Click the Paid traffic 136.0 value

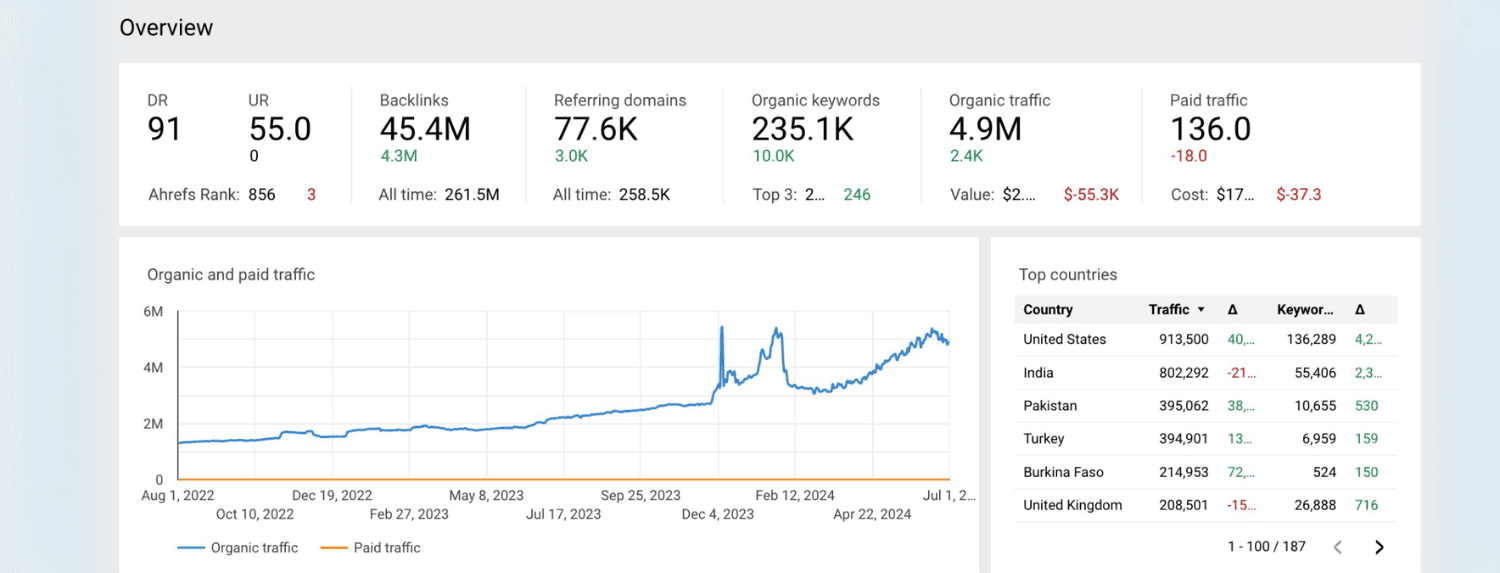1210,129
